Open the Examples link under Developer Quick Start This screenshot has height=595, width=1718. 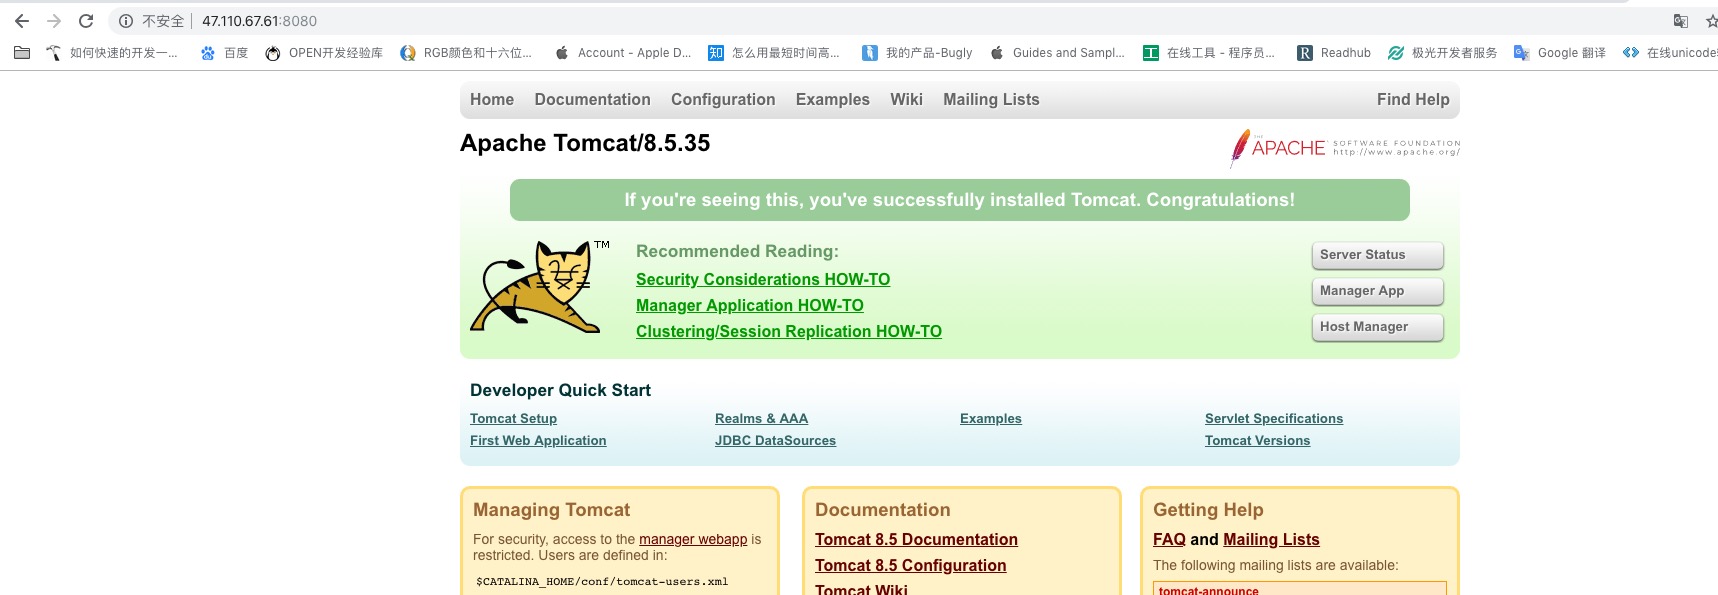pos(991,419)
